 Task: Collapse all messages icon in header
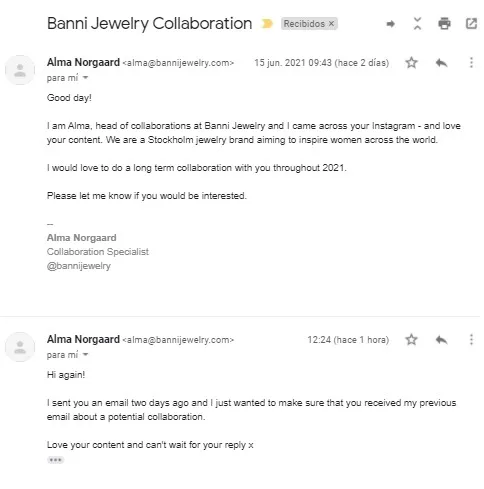417,24
